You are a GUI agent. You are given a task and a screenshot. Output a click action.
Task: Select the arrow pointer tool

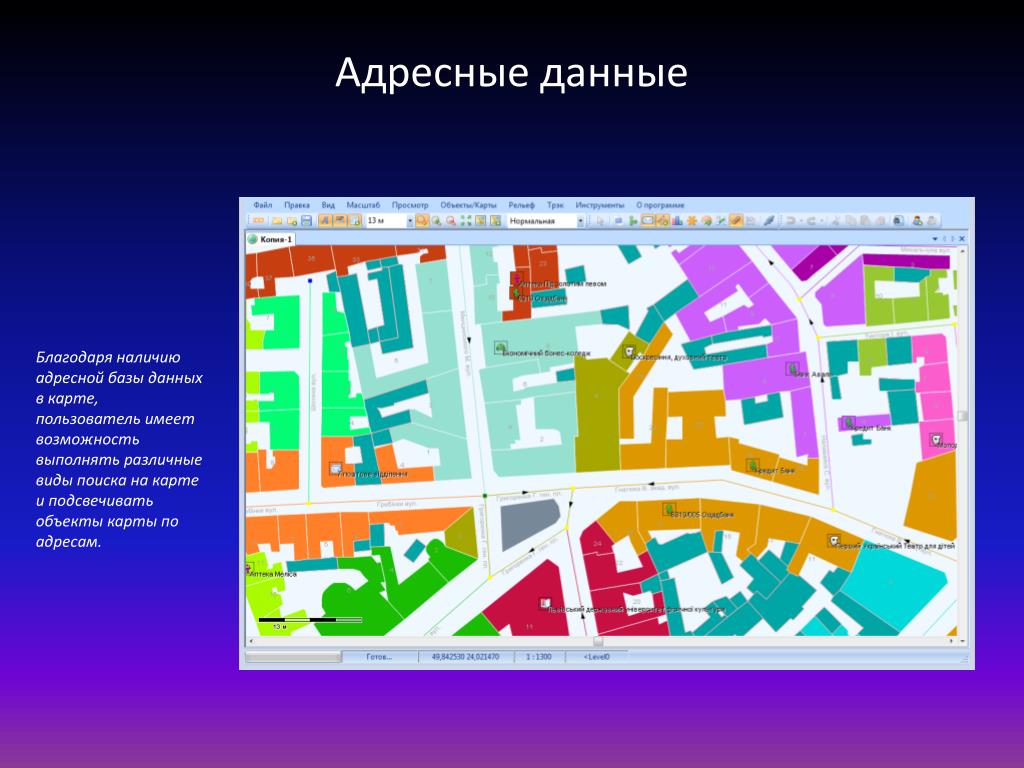[600, 221]
